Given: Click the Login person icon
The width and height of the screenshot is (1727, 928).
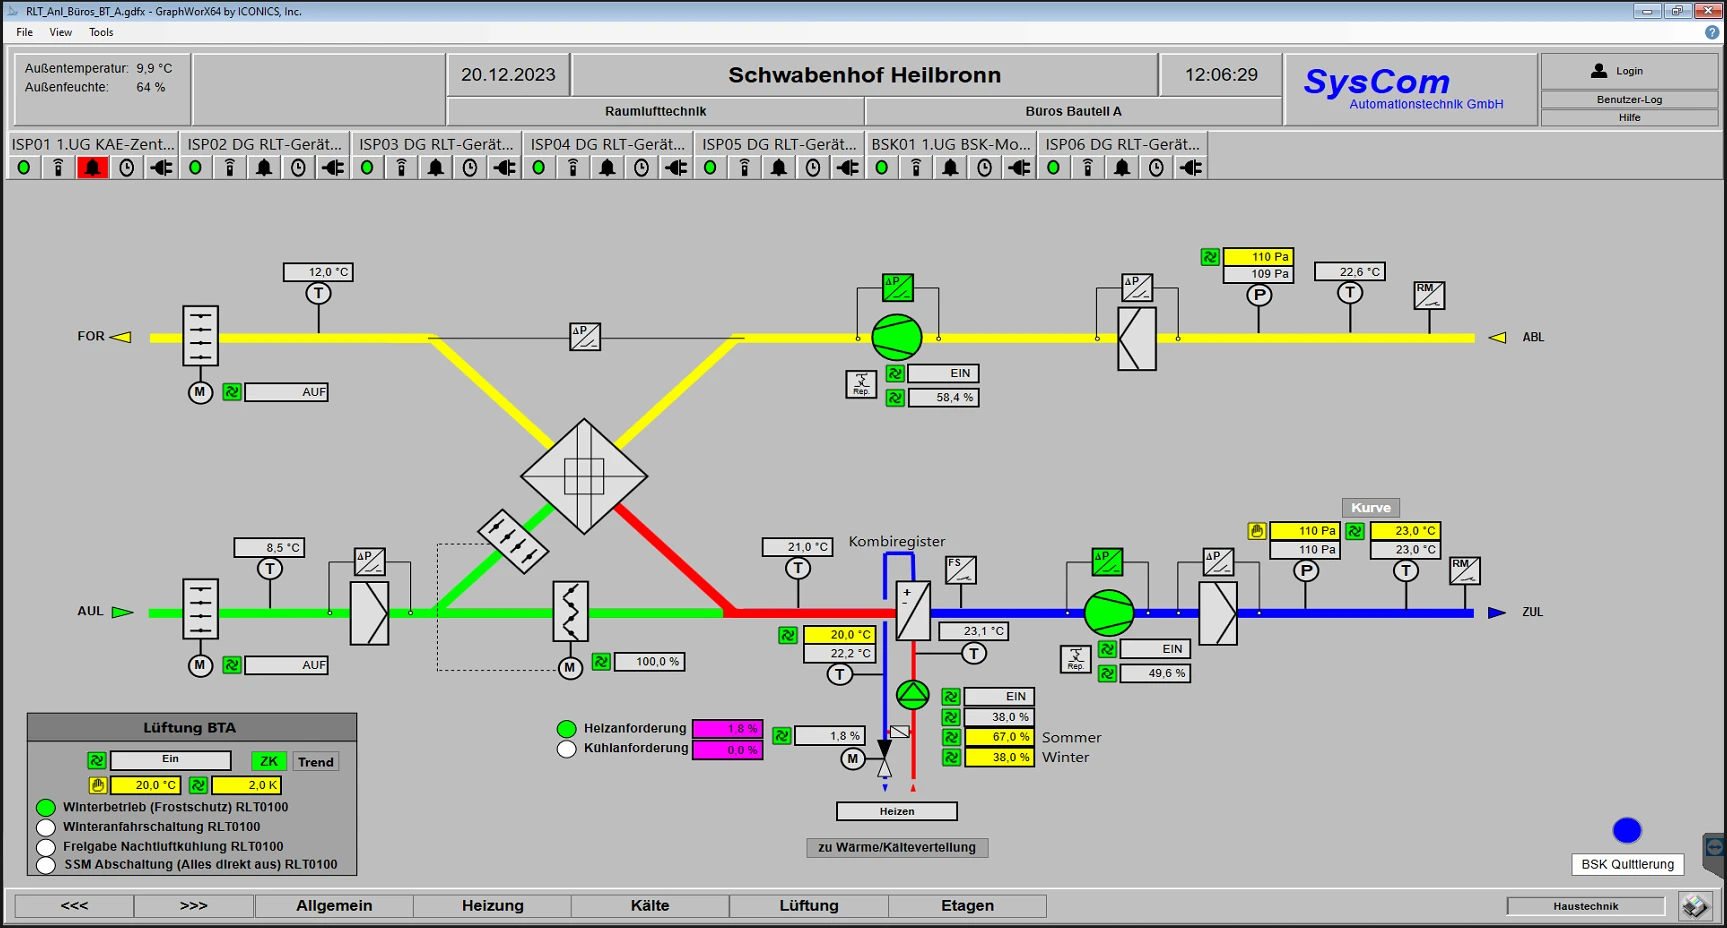Looking at the screenshot, I should coord(1599,70).
